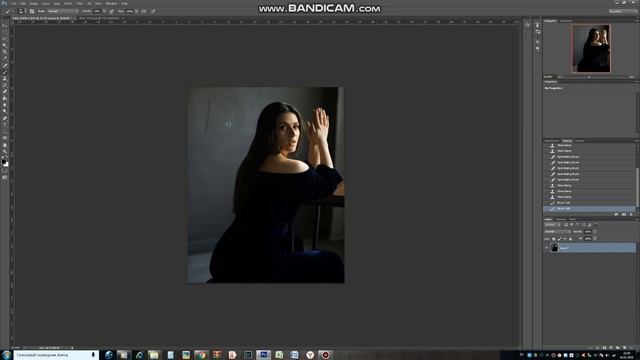Image resolution: width=640 pixels, height=360 pixels.
Task: Select the highlighted Brush Tool history state
Action: point(589,209)
